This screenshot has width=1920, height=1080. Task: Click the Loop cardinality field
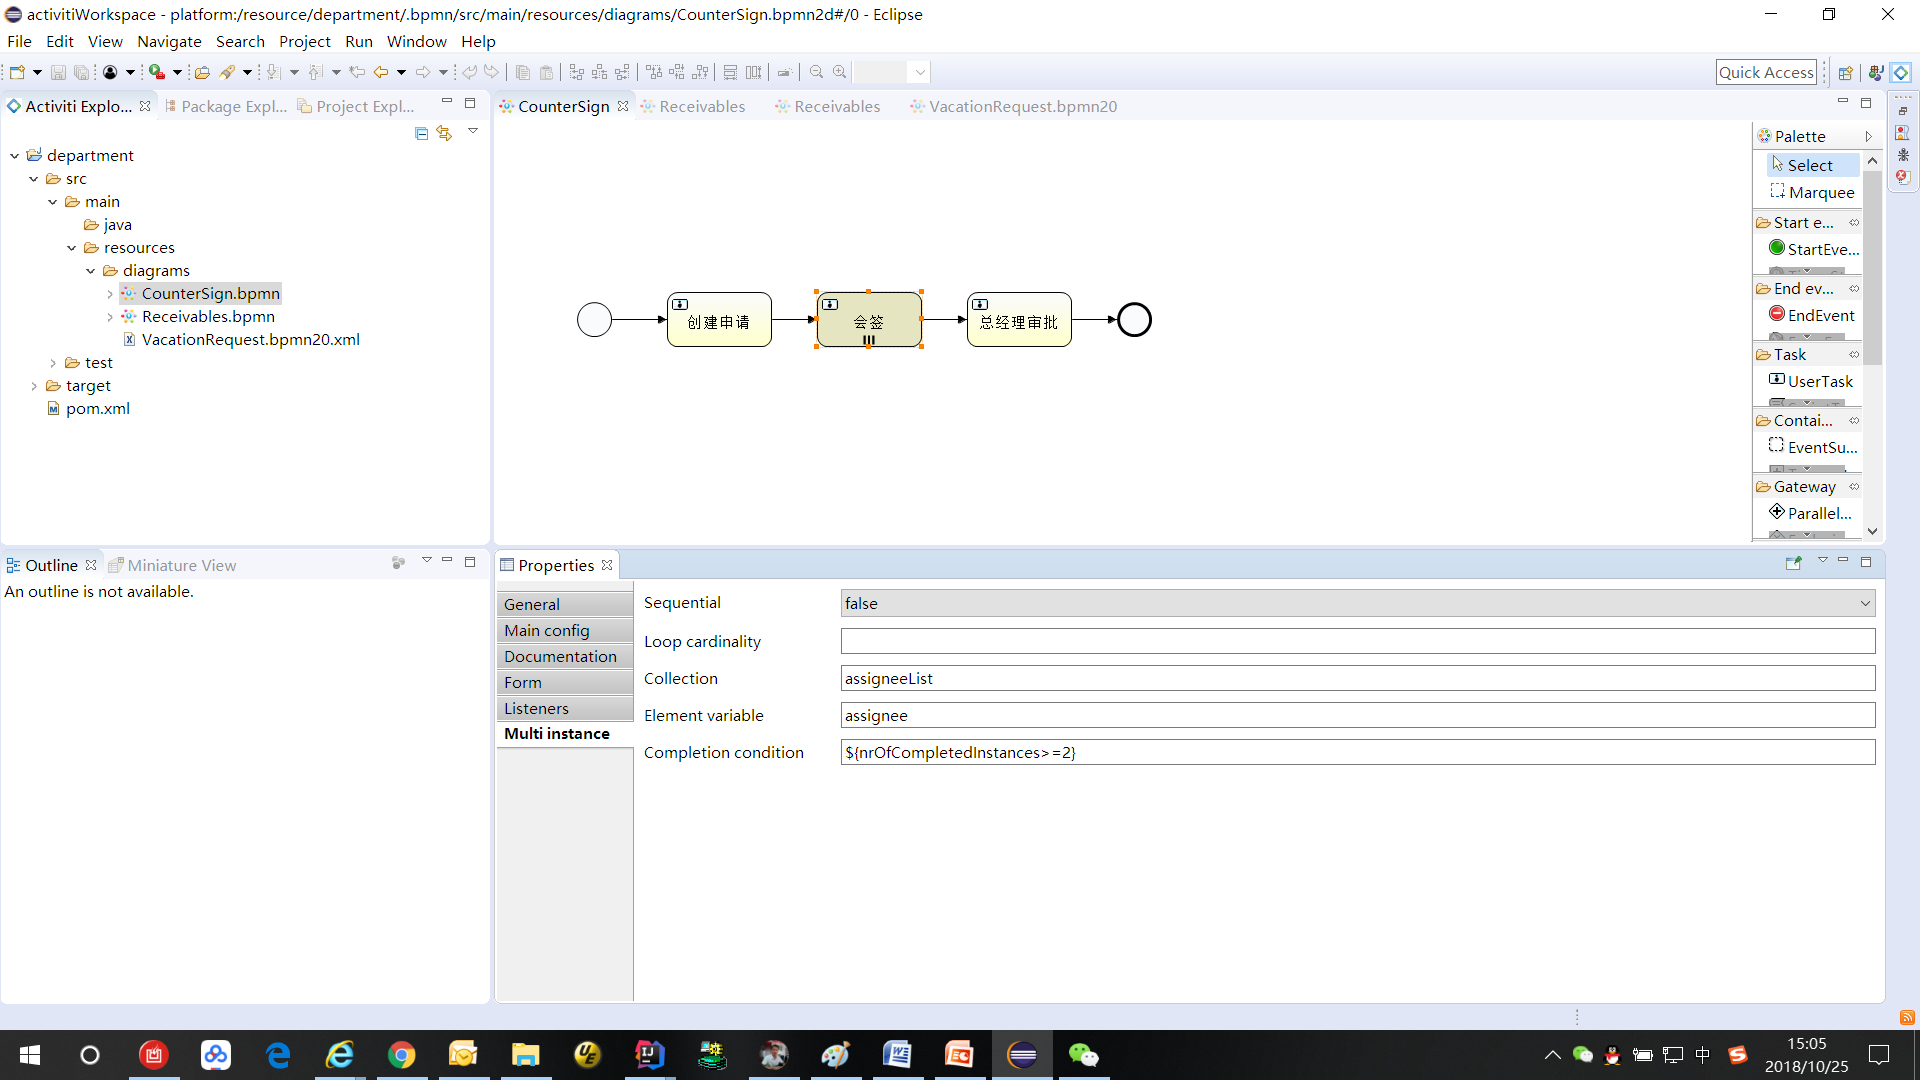point(1358,641)
